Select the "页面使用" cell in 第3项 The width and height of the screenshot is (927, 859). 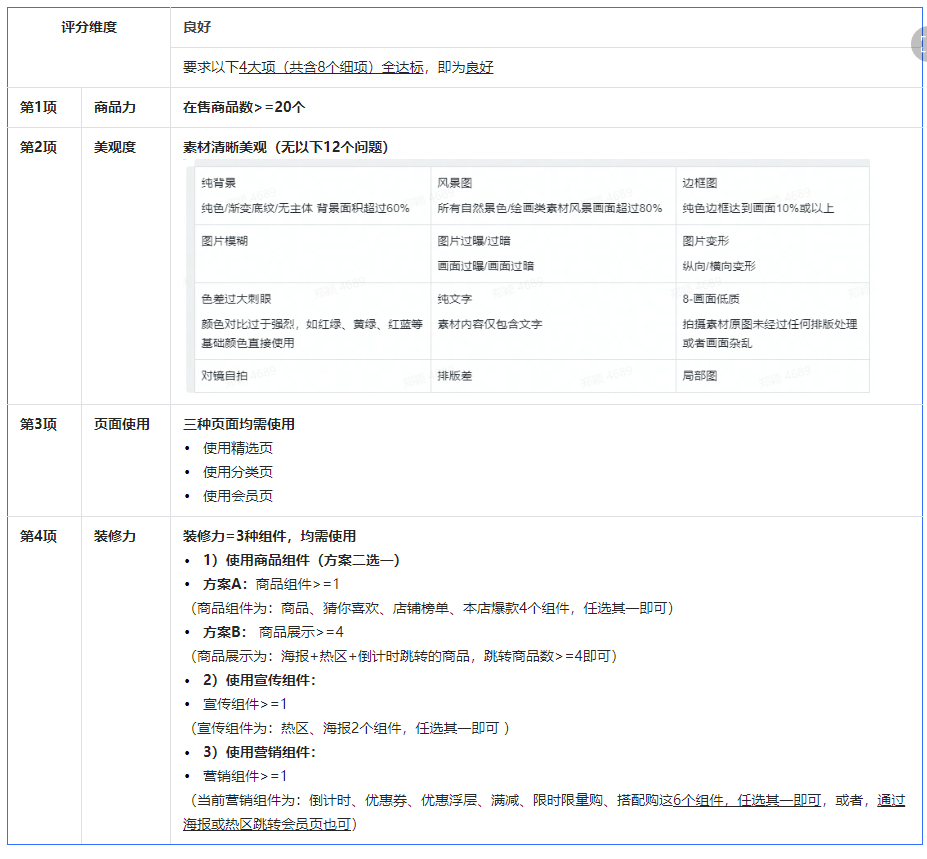[123, 424]
